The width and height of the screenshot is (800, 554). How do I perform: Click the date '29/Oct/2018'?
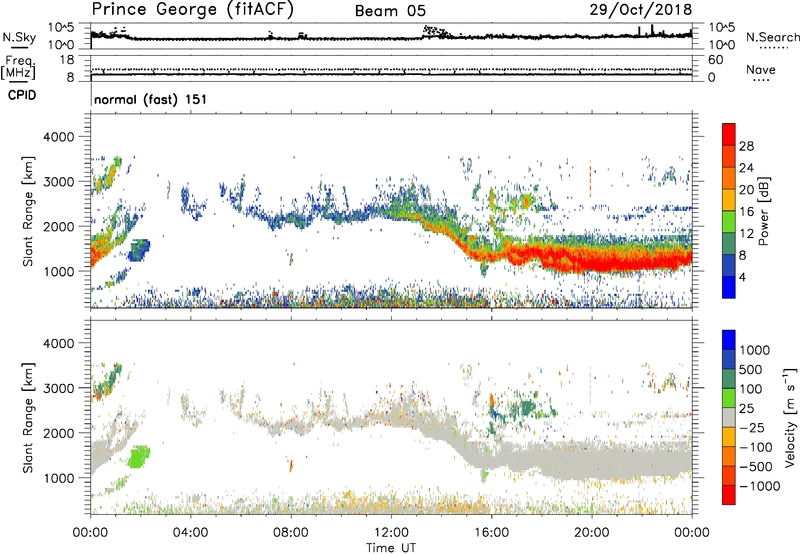pyautogui.click(x=641, y=10)
